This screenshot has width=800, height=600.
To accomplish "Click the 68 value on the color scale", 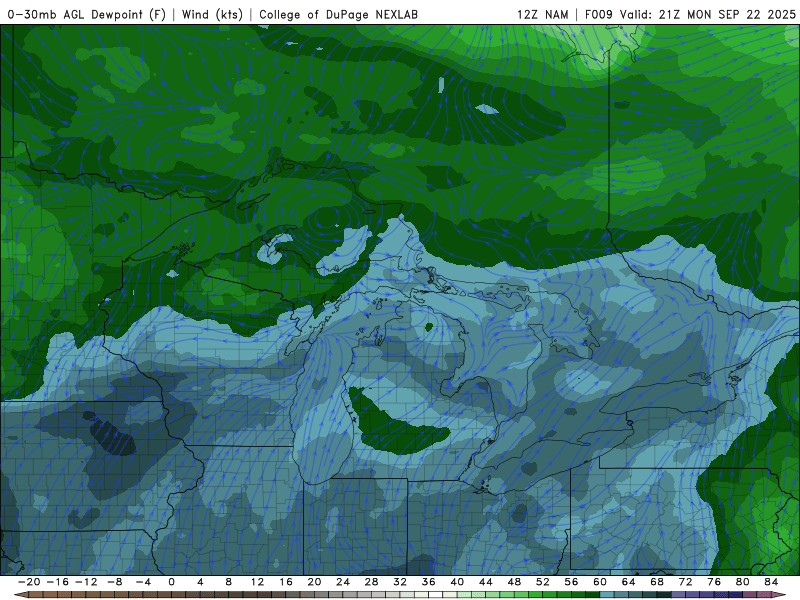I will [x=657, y=582].
